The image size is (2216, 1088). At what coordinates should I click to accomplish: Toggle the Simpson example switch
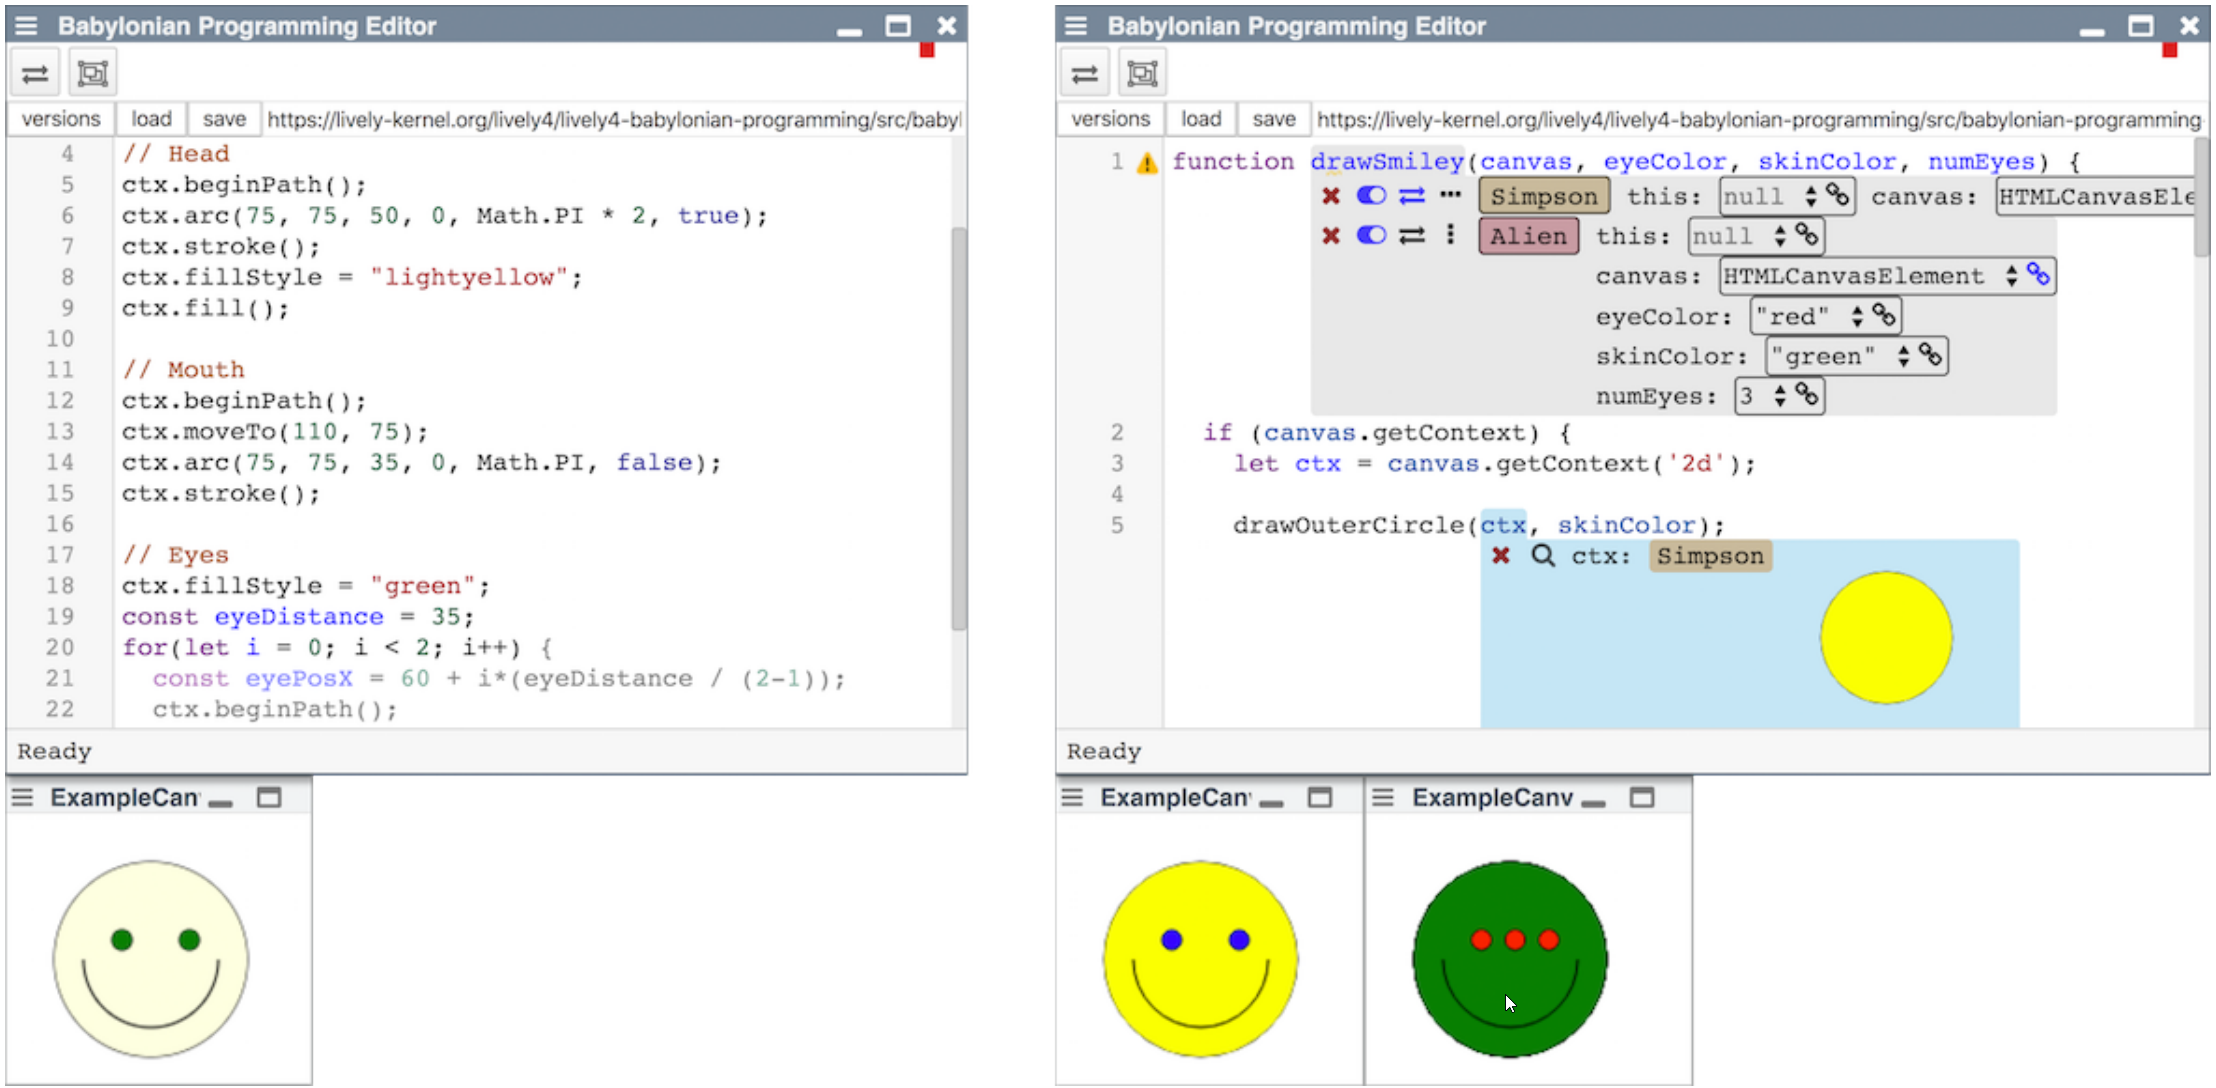point(1371,196)
